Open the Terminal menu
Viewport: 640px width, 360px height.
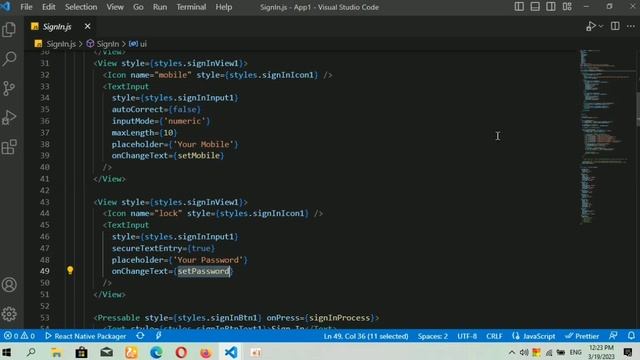191,7
